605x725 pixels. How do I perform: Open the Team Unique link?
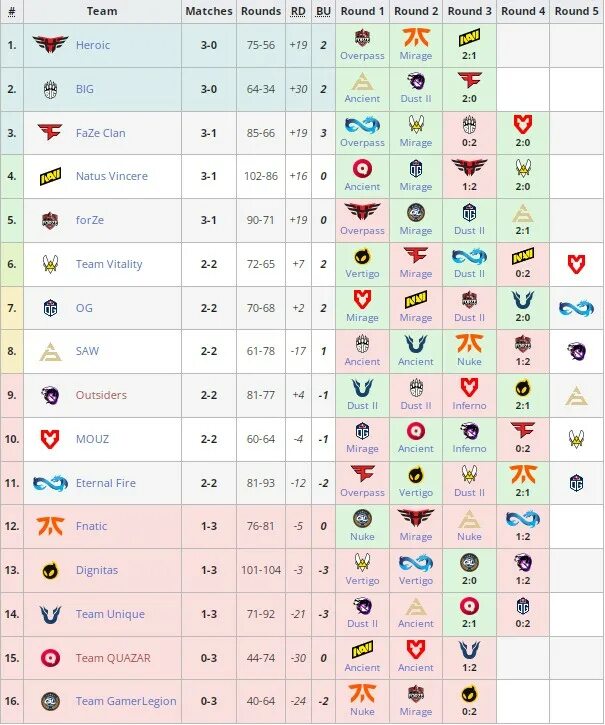click(110, 614)
